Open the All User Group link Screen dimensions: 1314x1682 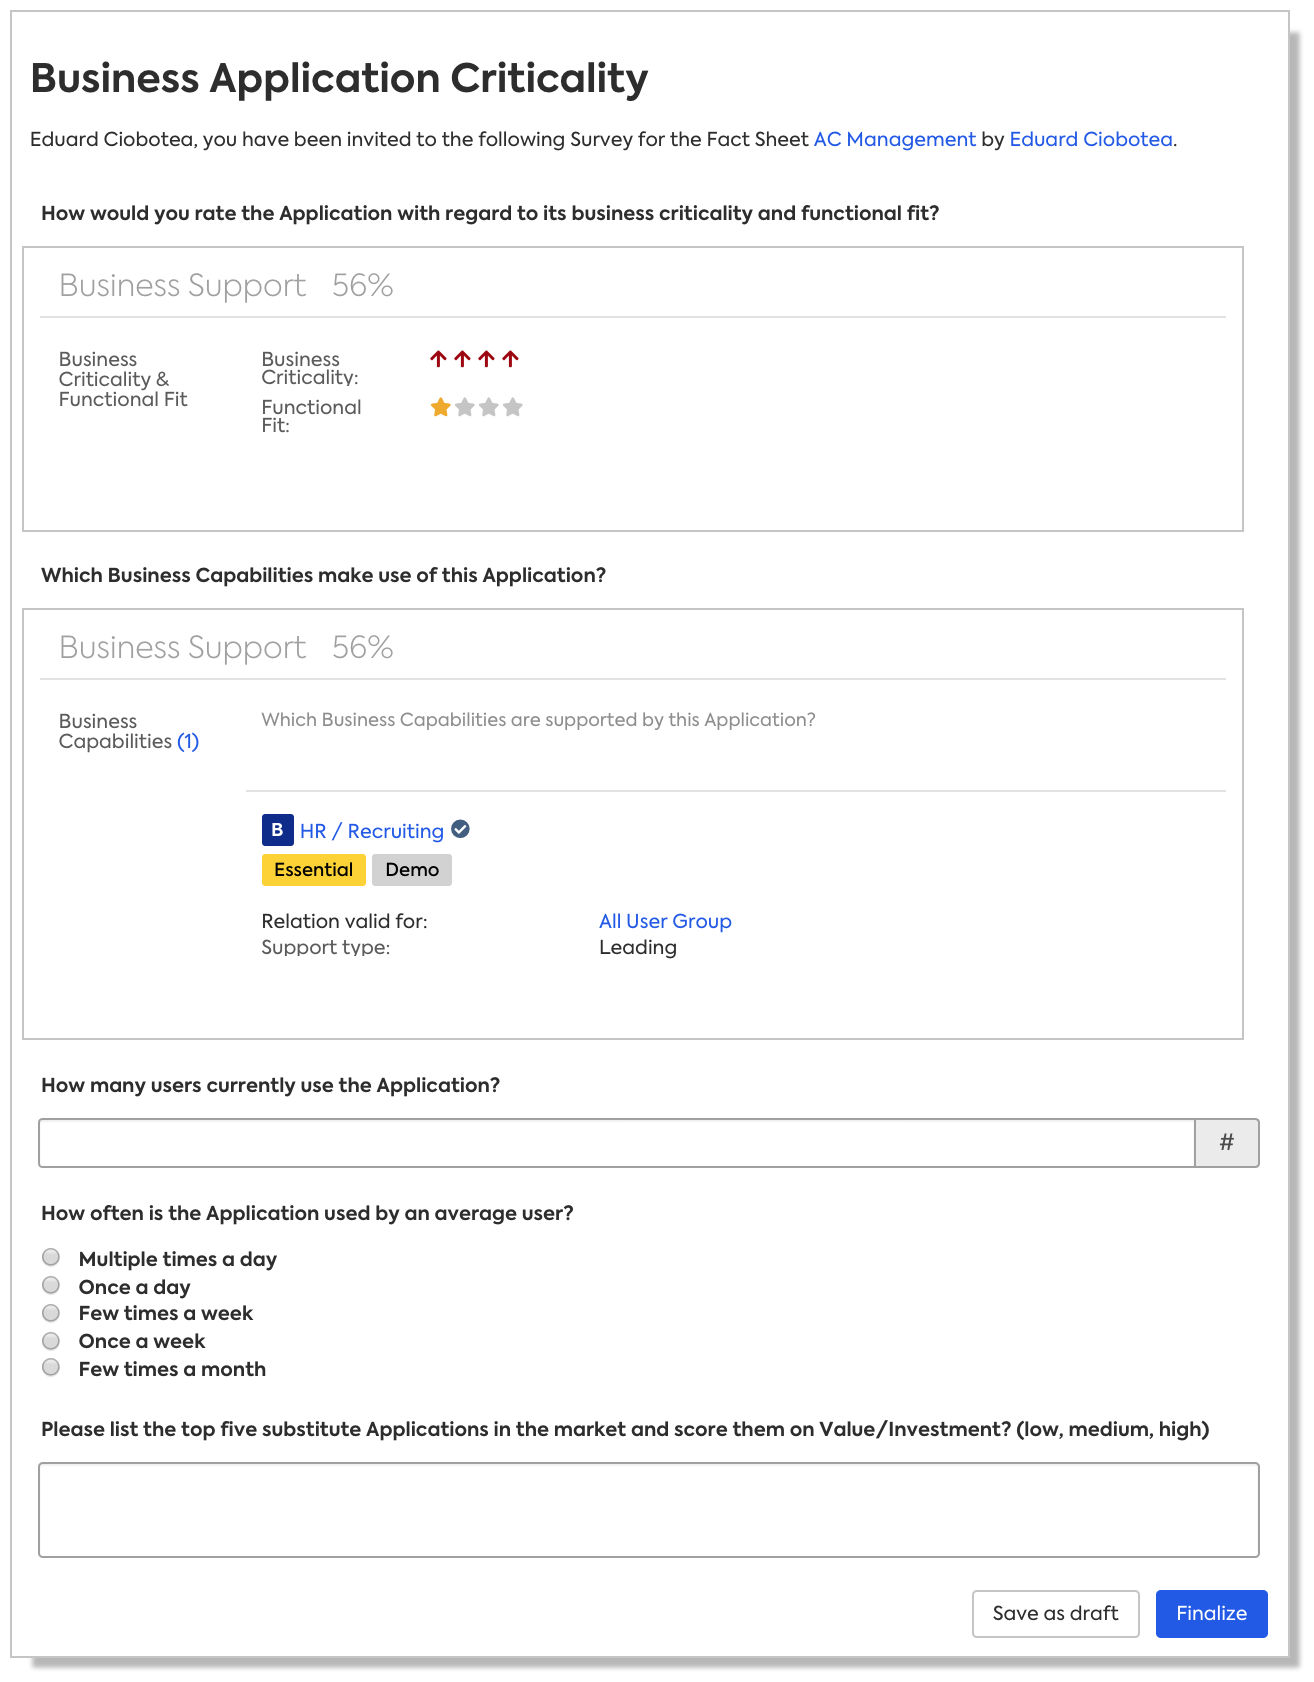tap(665, 921)
